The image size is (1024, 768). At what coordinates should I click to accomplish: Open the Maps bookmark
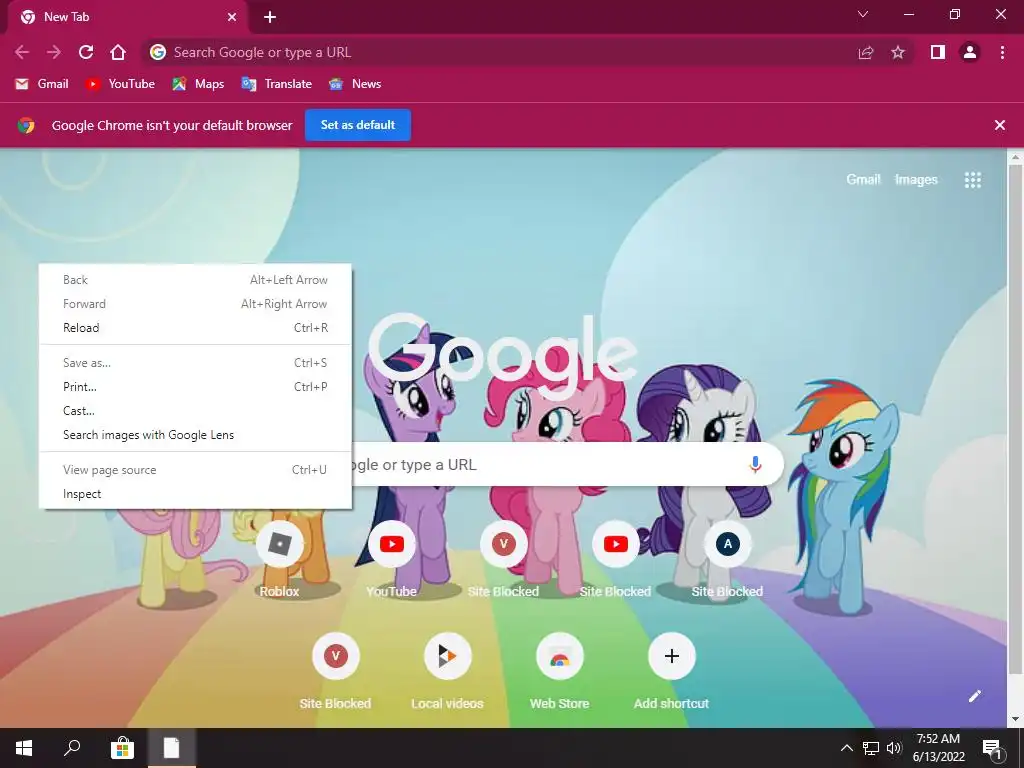coord(198,84)
